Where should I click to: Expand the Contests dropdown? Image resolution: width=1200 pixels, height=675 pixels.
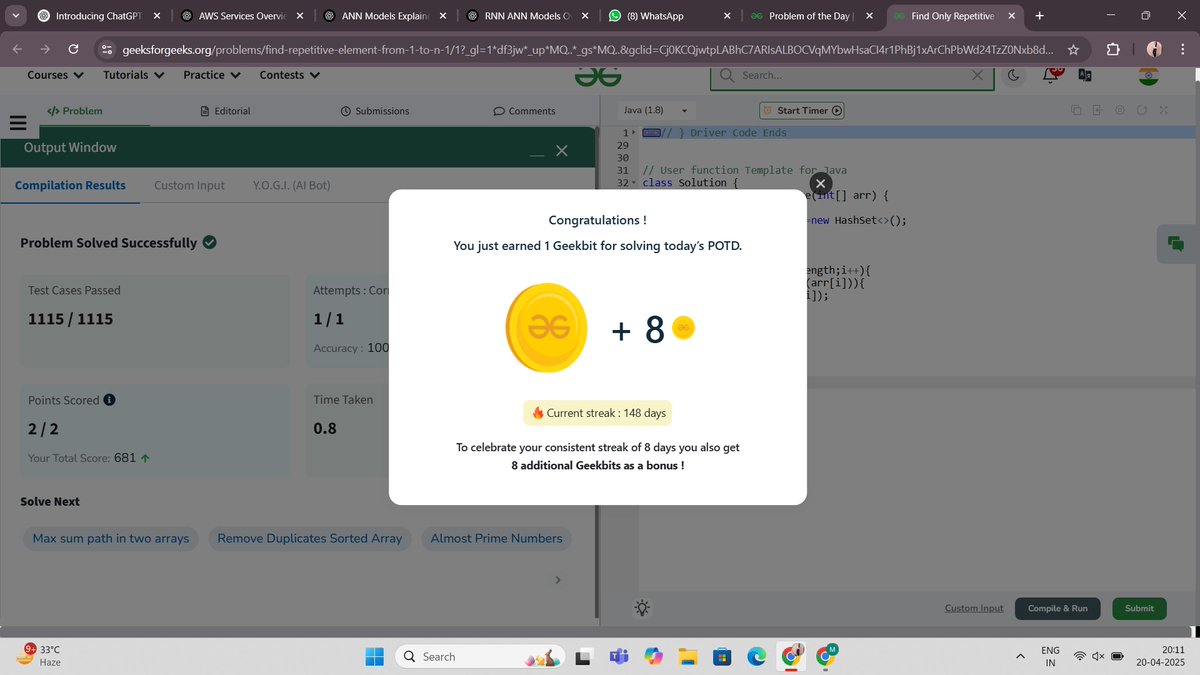tap(290, 75)
